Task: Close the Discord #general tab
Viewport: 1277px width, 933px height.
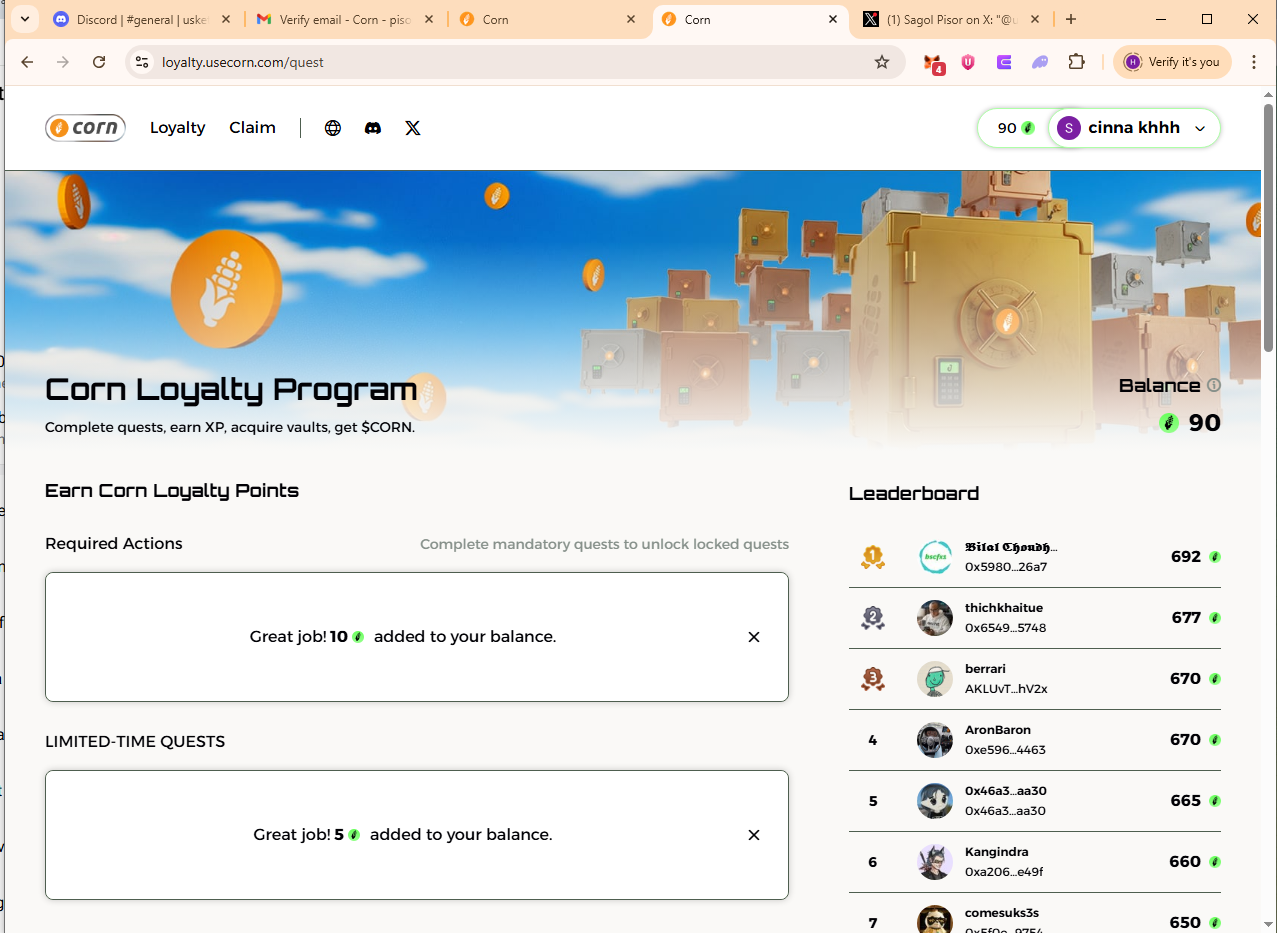Action: [226, 19]
